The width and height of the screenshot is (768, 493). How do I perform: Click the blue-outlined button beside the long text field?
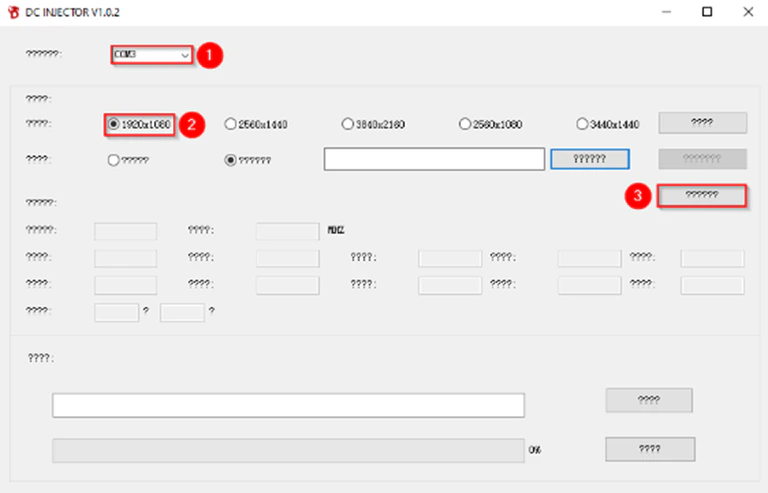[590, 159]
